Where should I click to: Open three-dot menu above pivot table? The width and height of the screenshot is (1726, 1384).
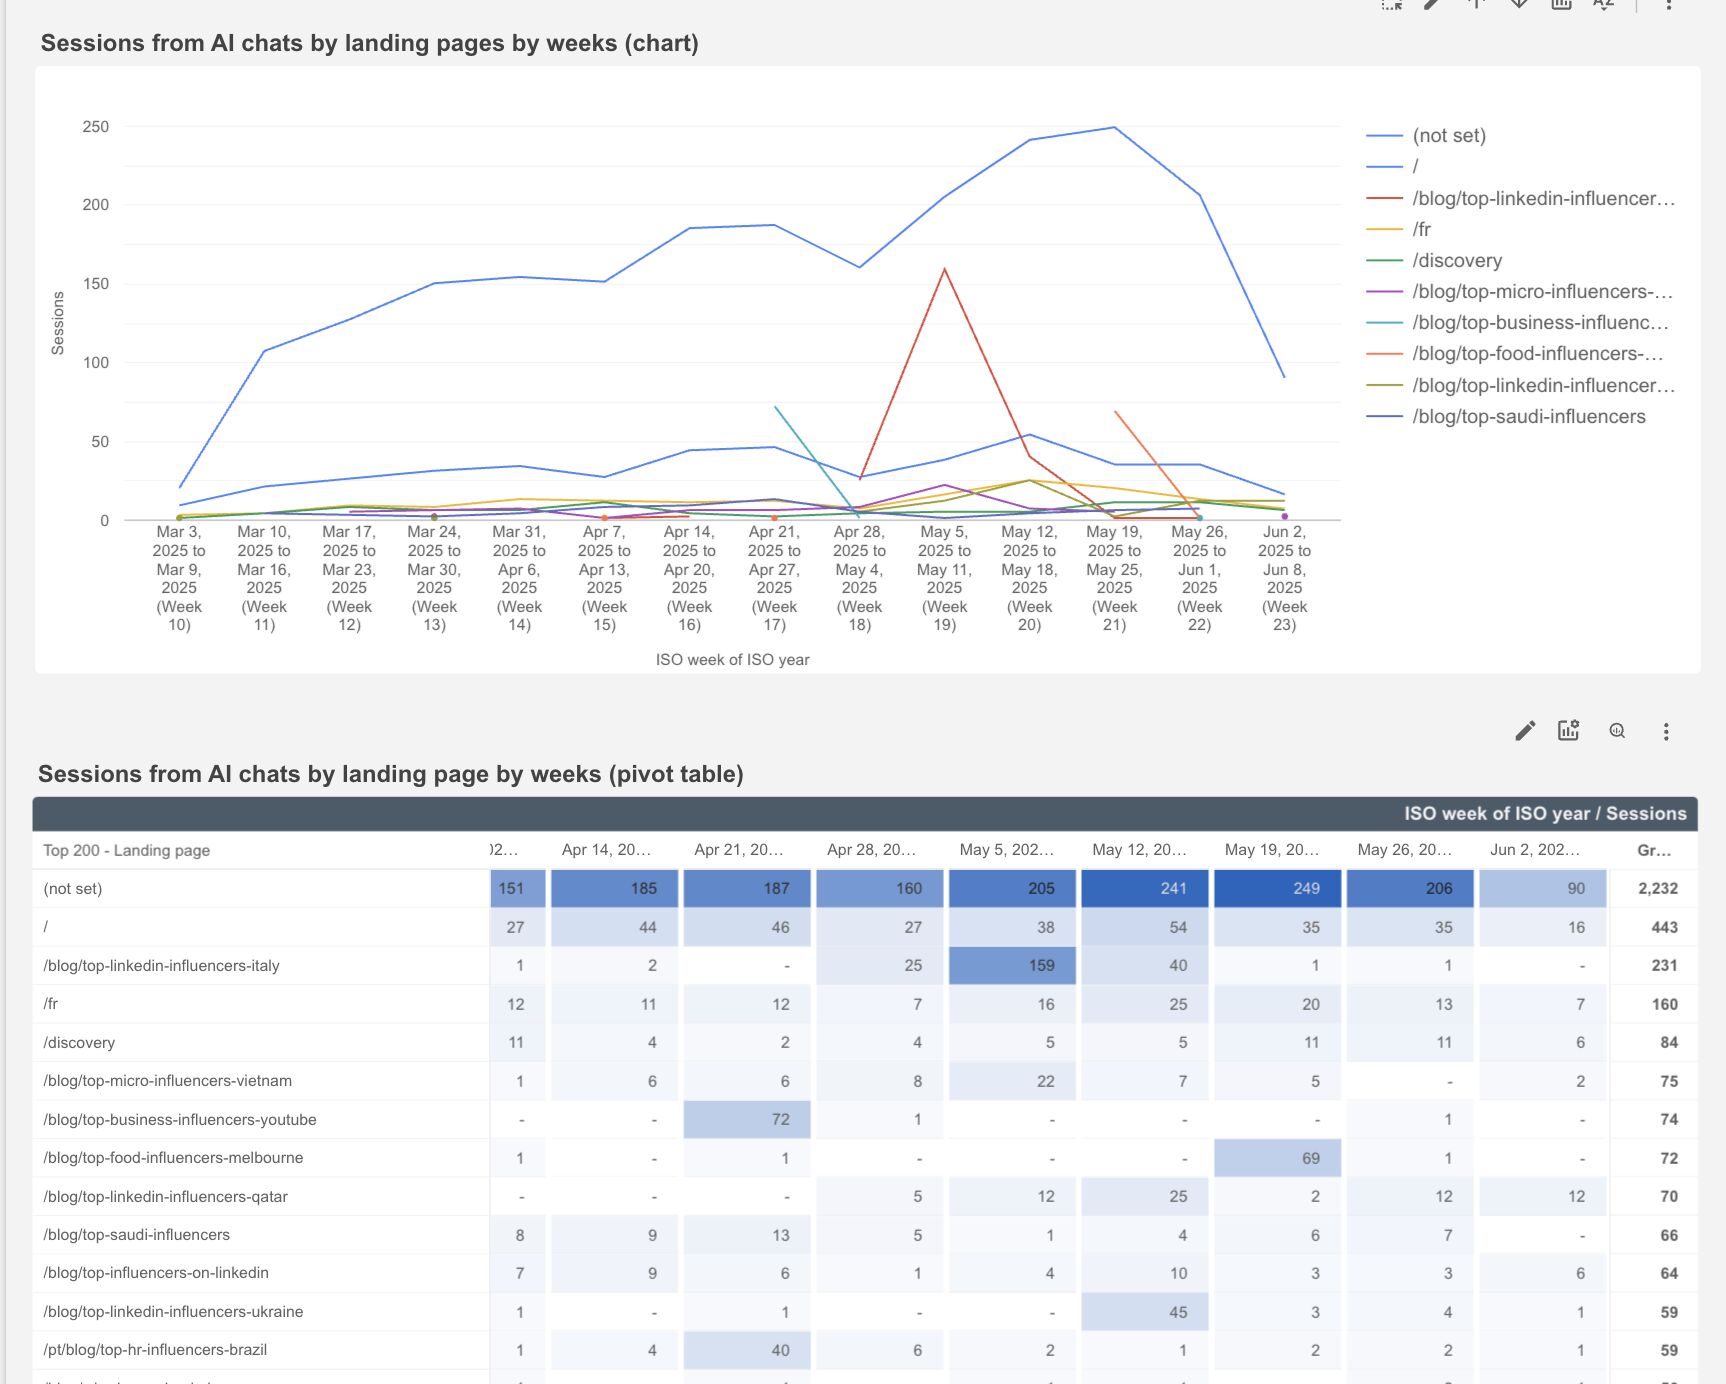pos(1666,732)
